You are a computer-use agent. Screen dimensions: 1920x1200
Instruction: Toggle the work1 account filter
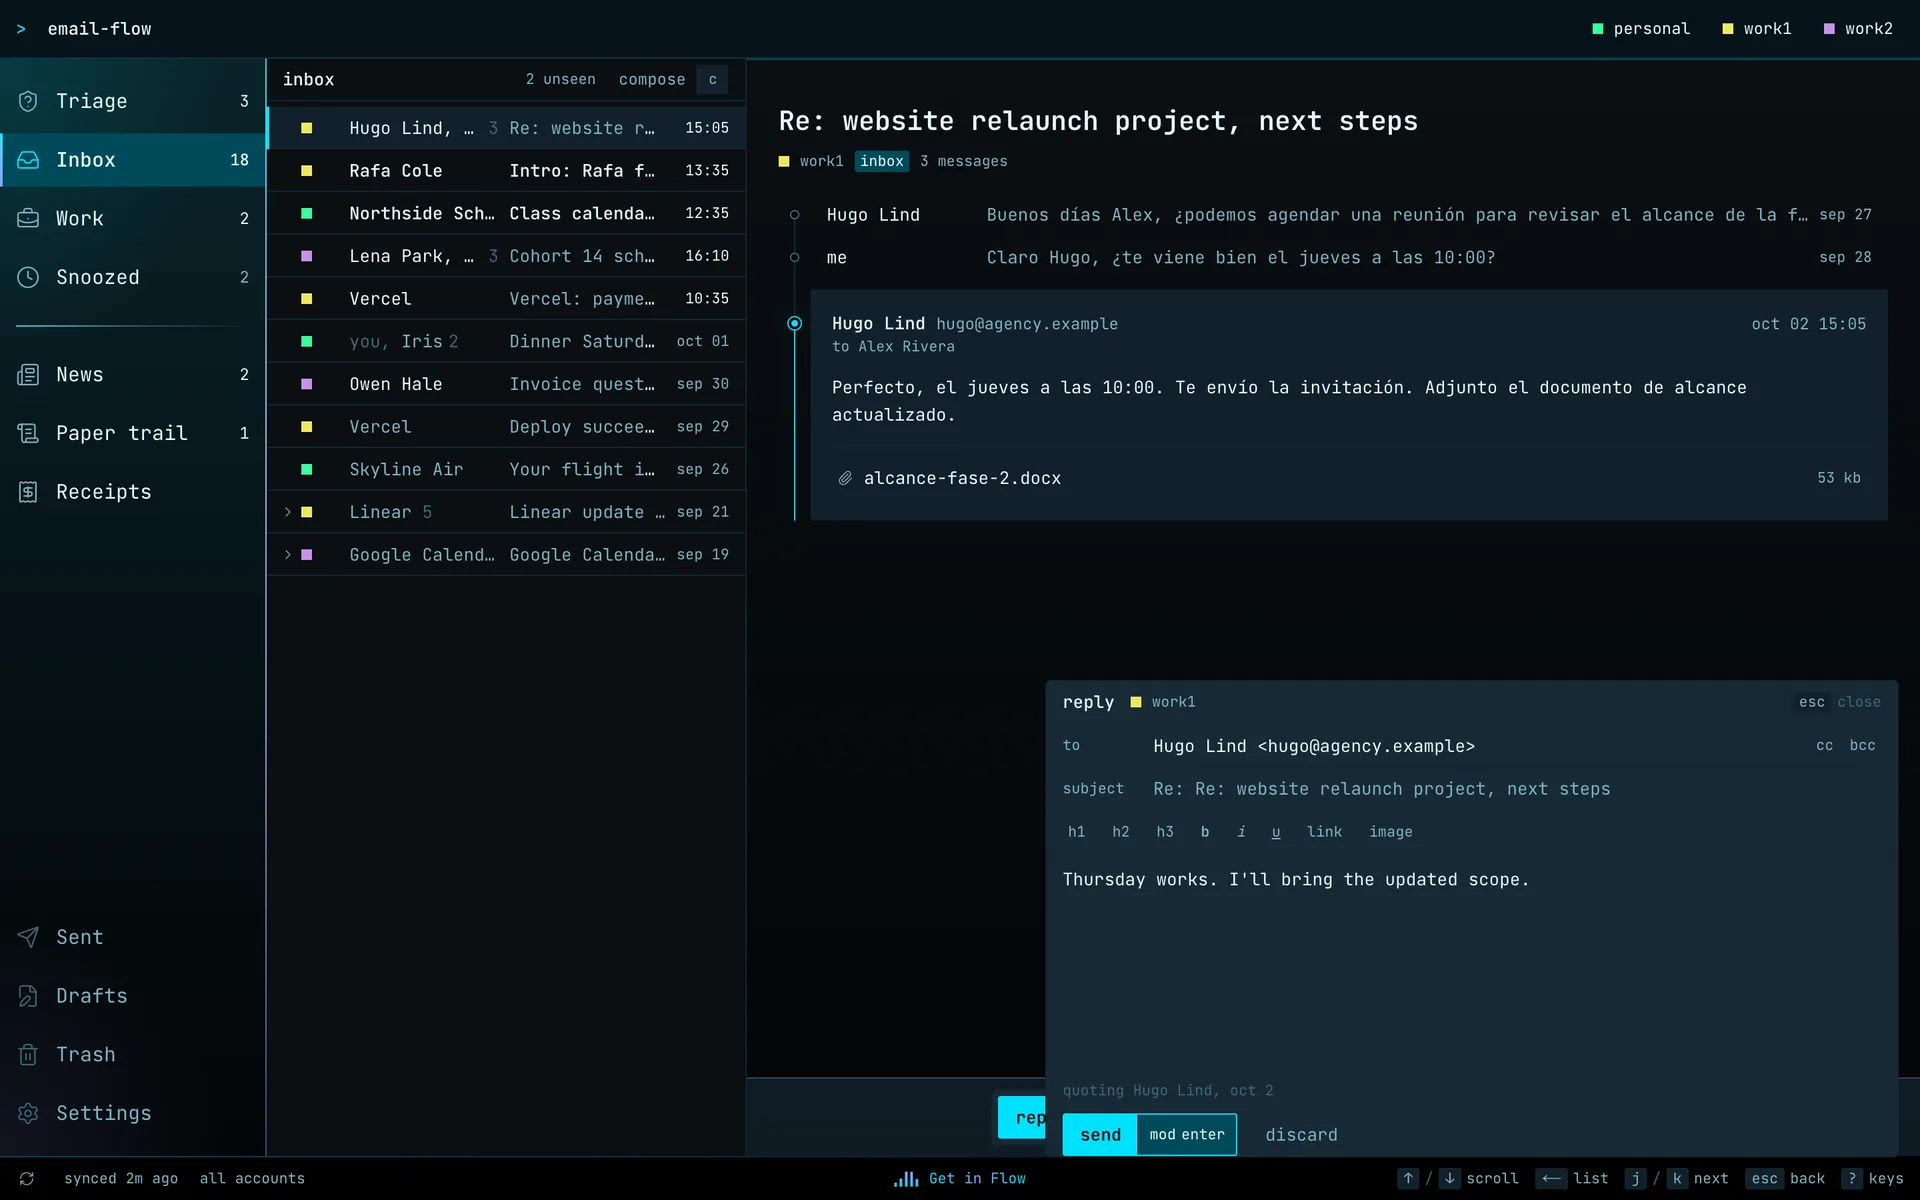tap(1757, 29)
